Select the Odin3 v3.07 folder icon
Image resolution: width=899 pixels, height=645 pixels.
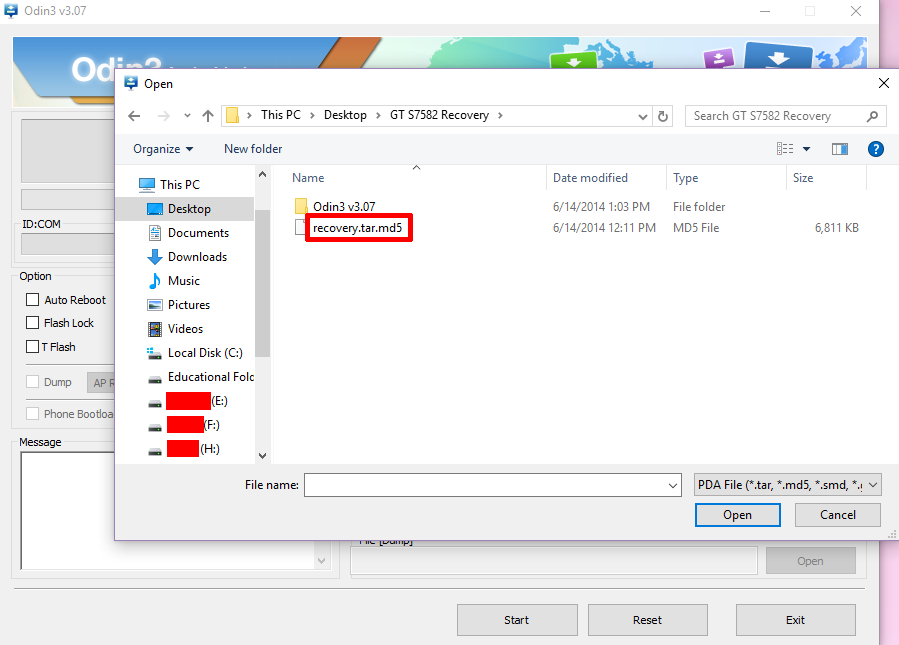click(301, 206)
